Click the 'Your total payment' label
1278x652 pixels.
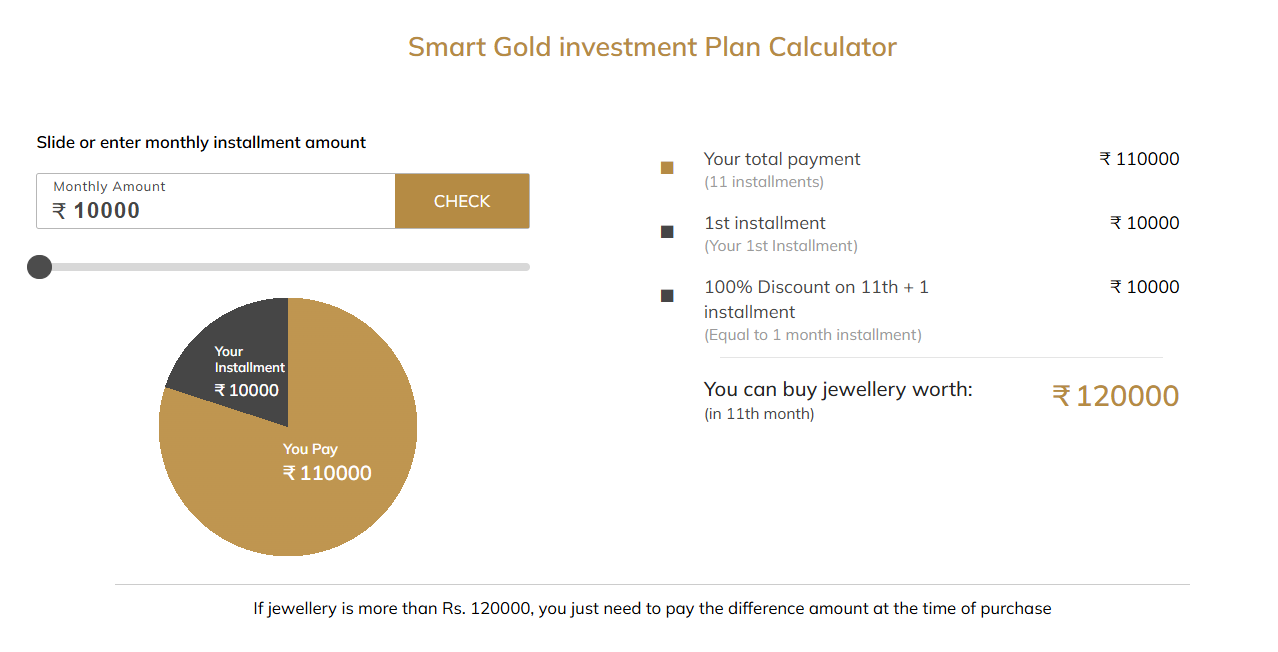point(782,159)
